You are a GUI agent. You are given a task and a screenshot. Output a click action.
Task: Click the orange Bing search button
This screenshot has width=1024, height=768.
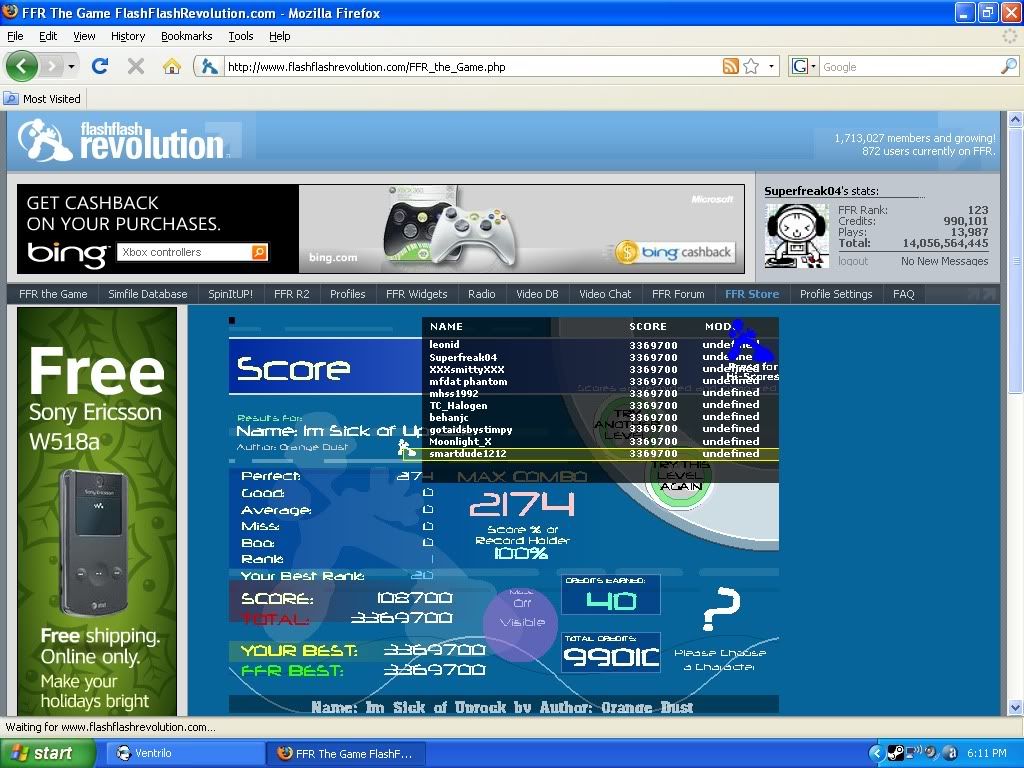pyautogui.click(x=259, y=252)
